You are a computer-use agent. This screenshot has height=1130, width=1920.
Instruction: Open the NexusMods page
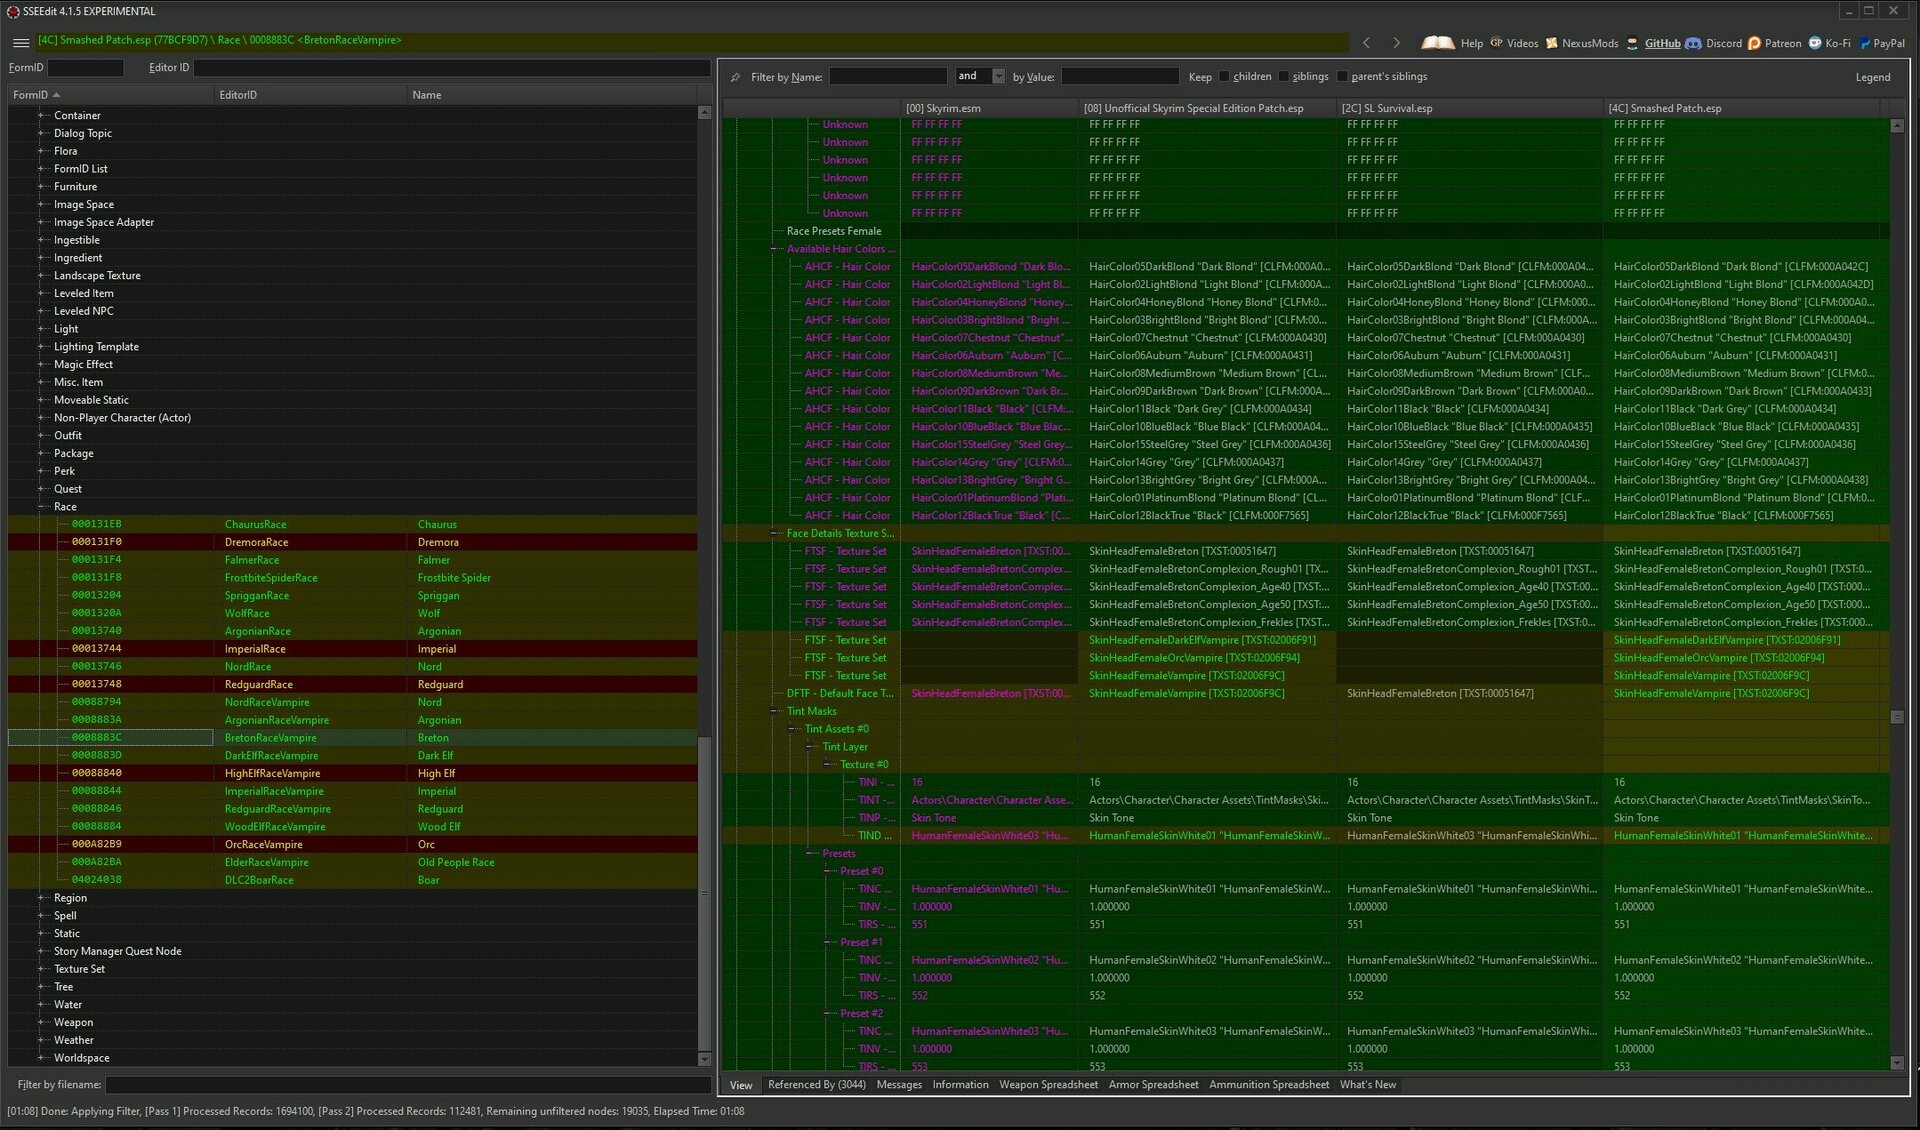coord(1582,43)
